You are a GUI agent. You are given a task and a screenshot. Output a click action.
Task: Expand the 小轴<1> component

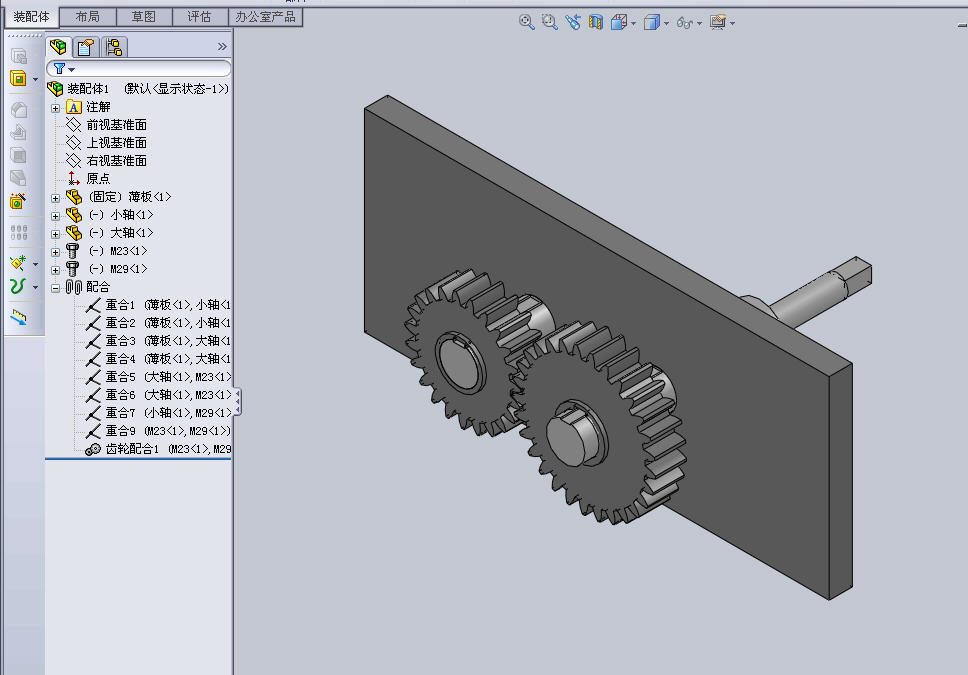pyautogui.click(x=56, y=216)
